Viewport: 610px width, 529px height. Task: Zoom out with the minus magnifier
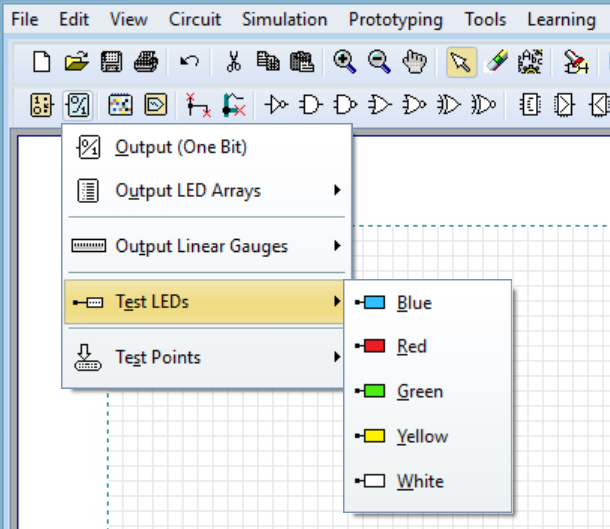(379, 61)
